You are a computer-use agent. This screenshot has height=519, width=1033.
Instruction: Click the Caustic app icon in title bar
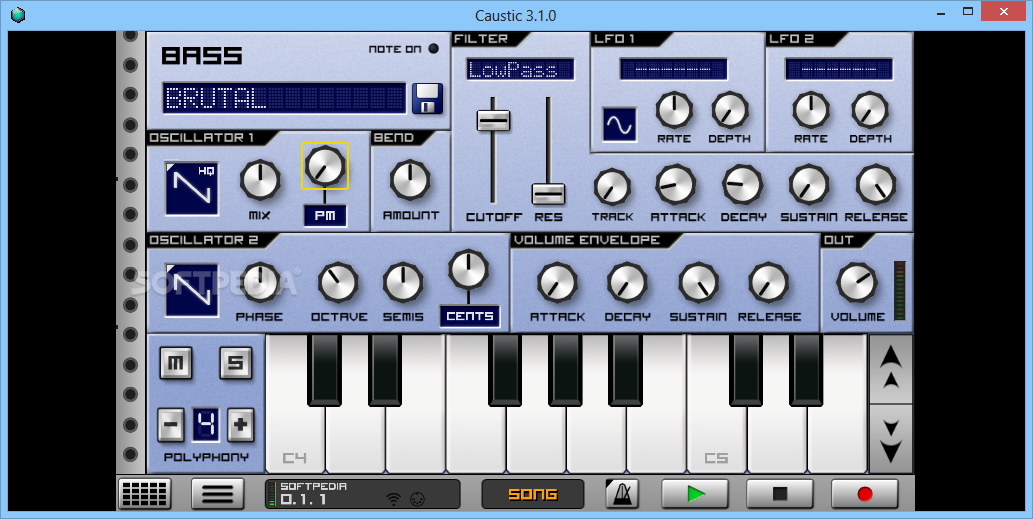pyautogui.click(x=18, y=14)
